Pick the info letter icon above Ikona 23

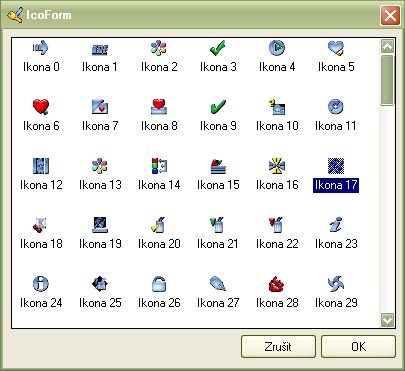(336, 225)
